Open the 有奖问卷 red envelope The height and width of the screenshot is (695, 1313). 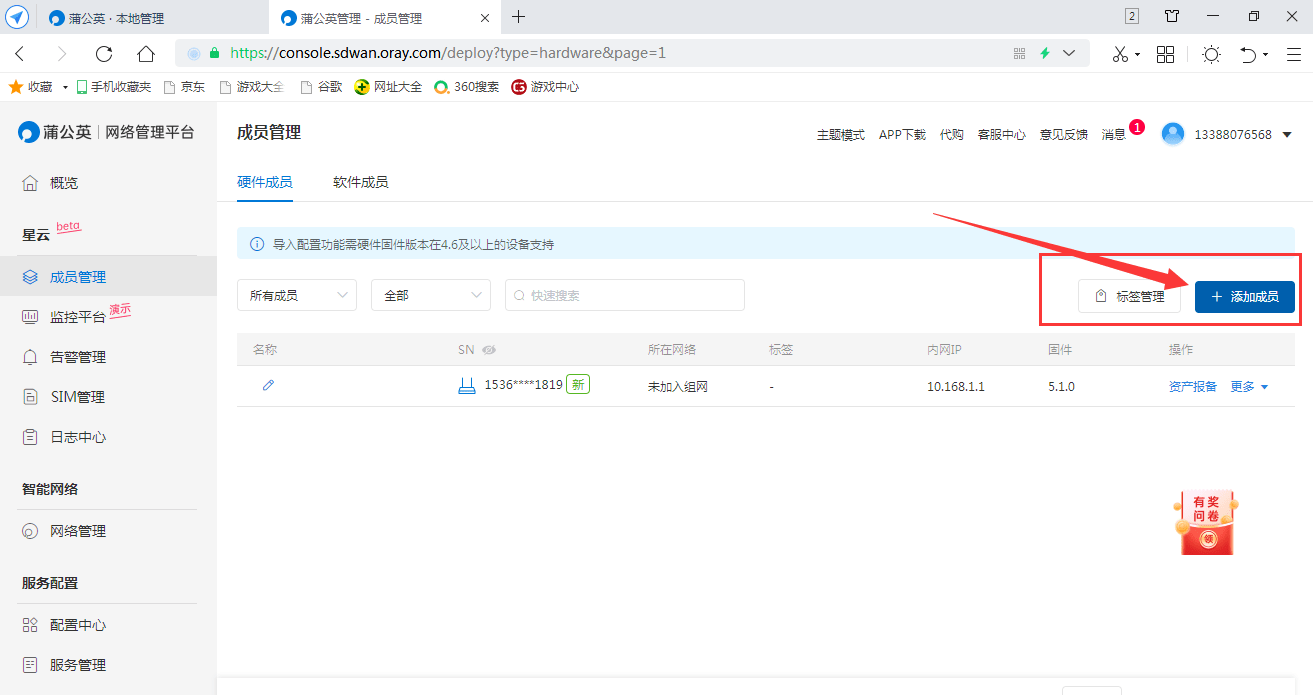click(x=1205, y=523)
